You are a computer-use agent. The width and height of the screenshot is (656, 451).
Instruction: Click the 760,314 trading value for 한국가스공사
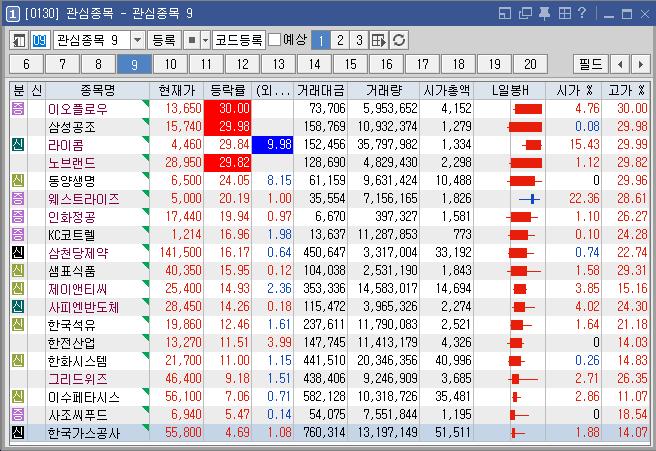(x=325, y=433)
